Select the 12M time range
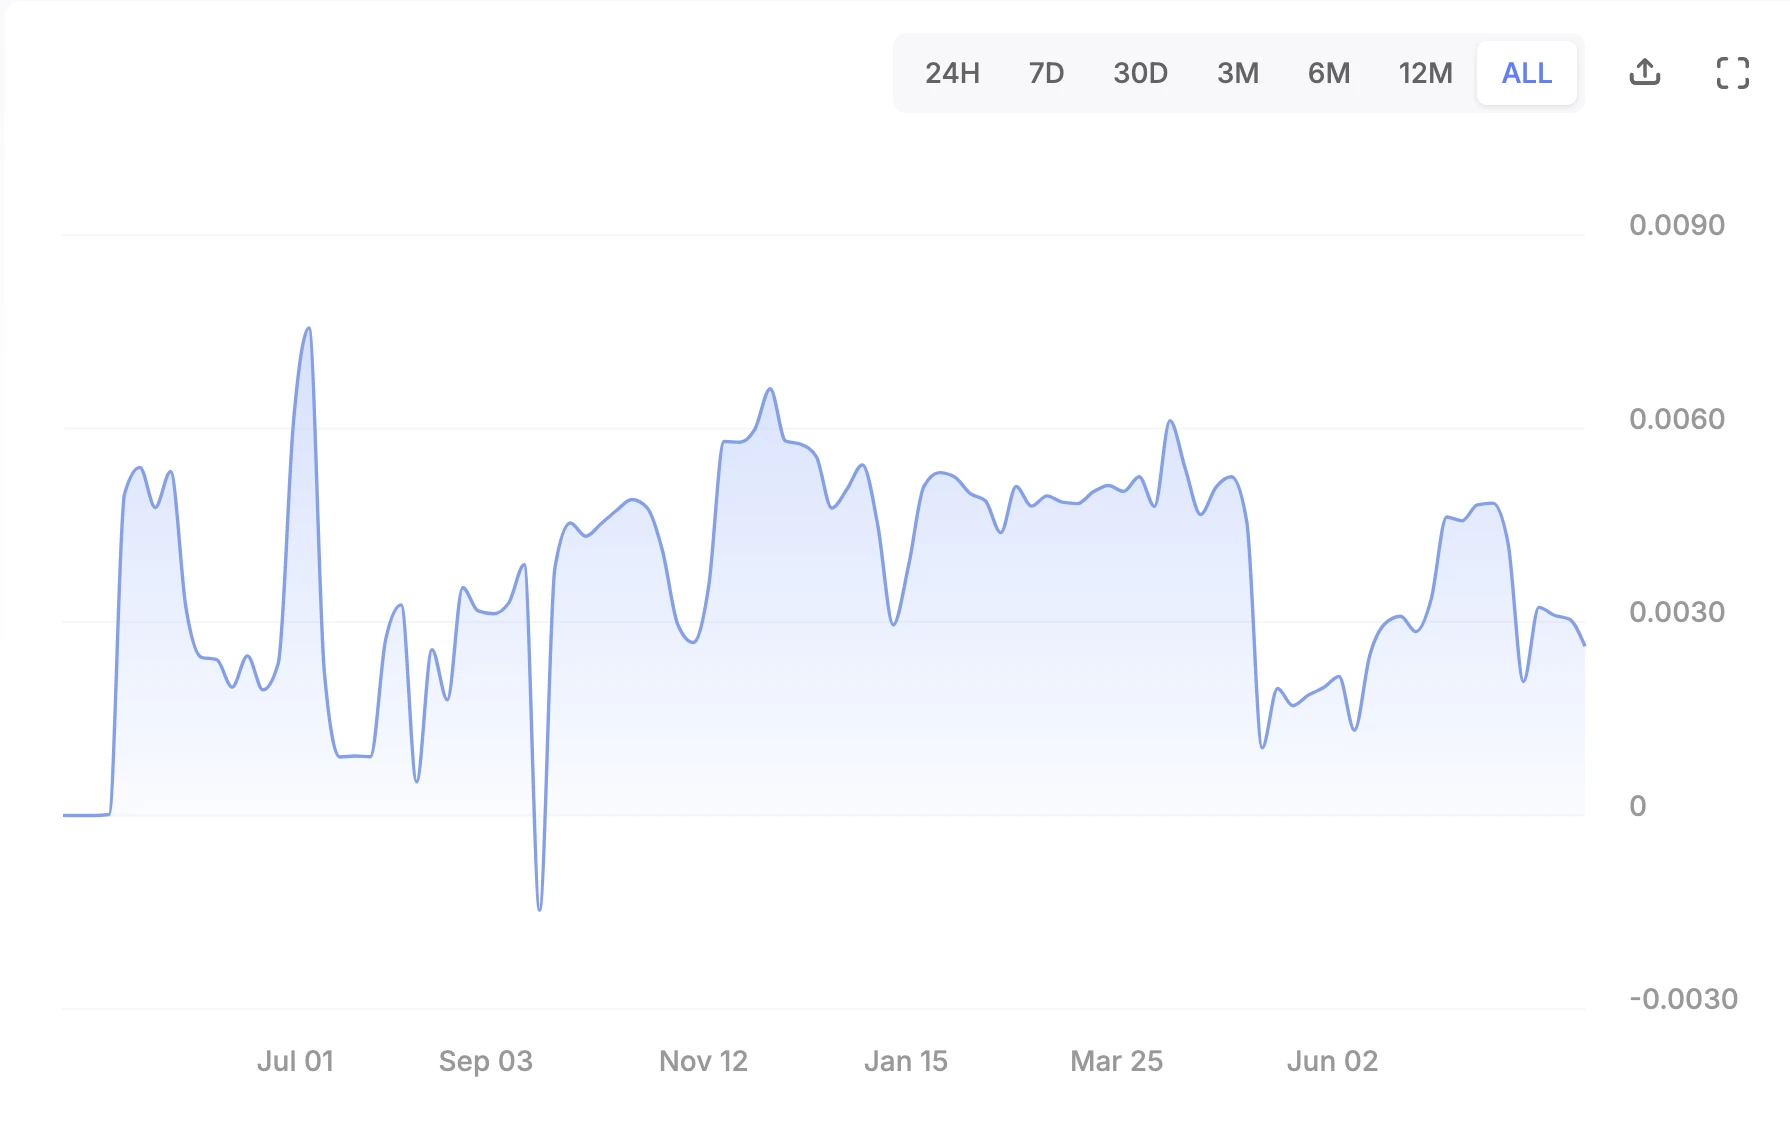This screenshot has height=1136, width=1790. [x=1425, y=73]
